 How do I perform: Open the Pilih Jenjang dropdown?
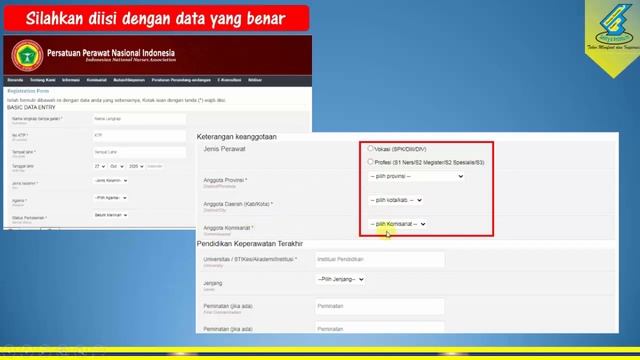[340, 280]
